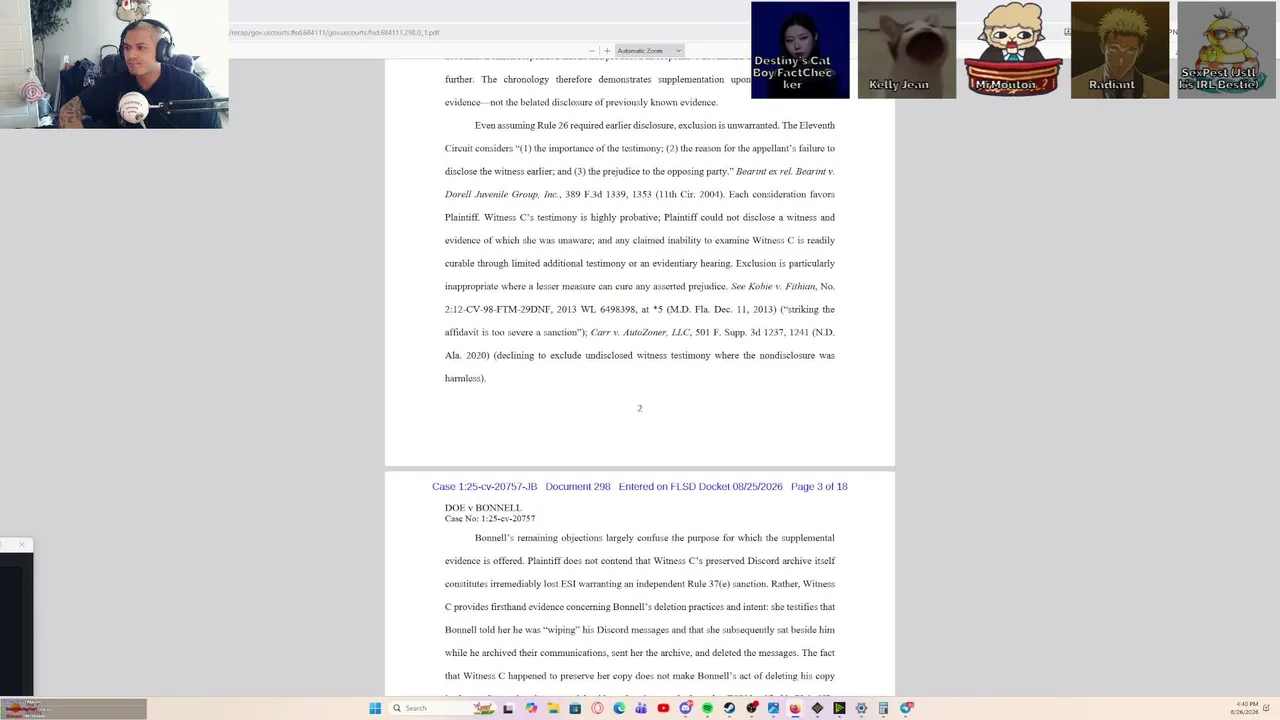1280x720 pixels.
Task: Open YouTube from the taskbar
Action: tap(663, 708)
